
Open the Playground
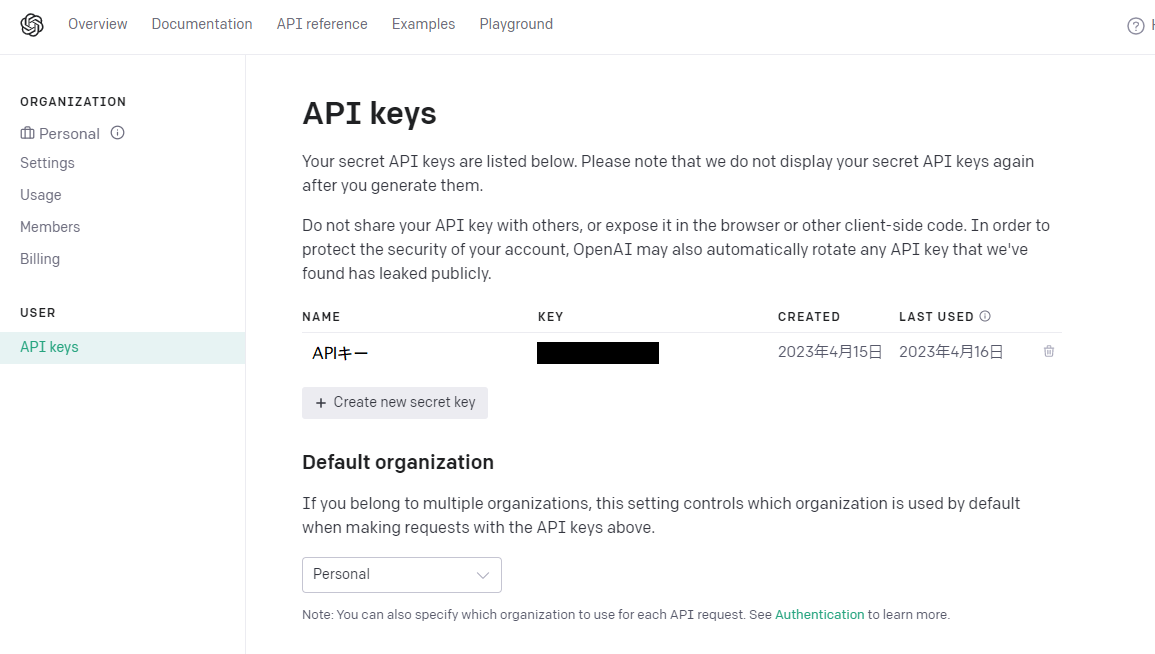516,24
